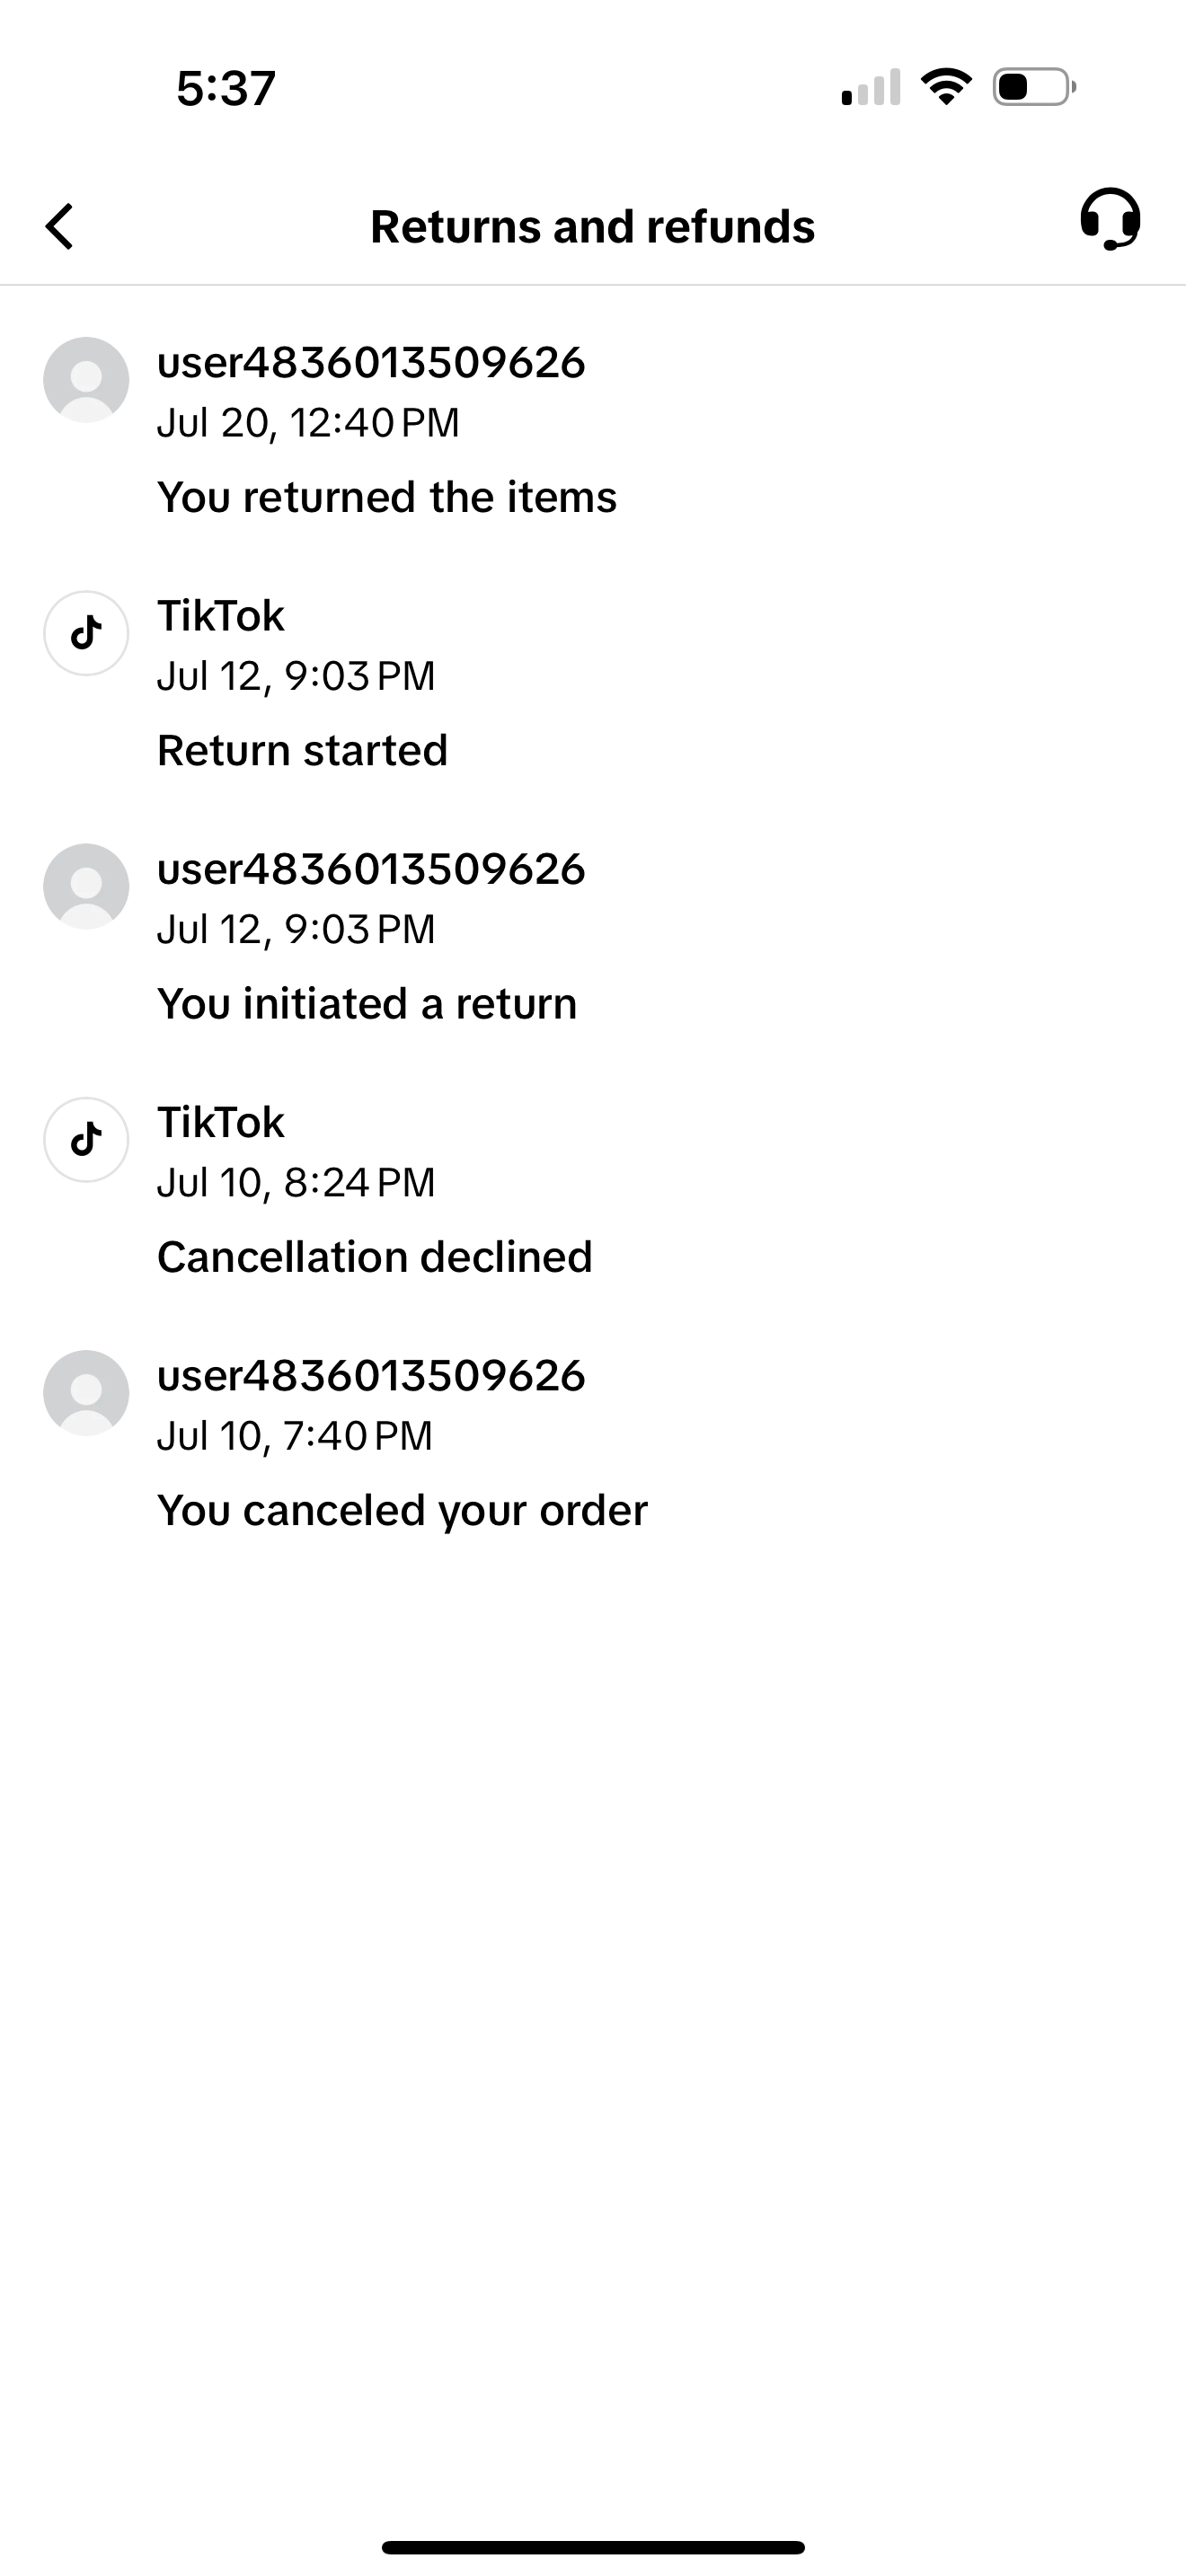Select 'You canceled your order' entry
The image size is (1186, 2576).
coord(402,1510)
